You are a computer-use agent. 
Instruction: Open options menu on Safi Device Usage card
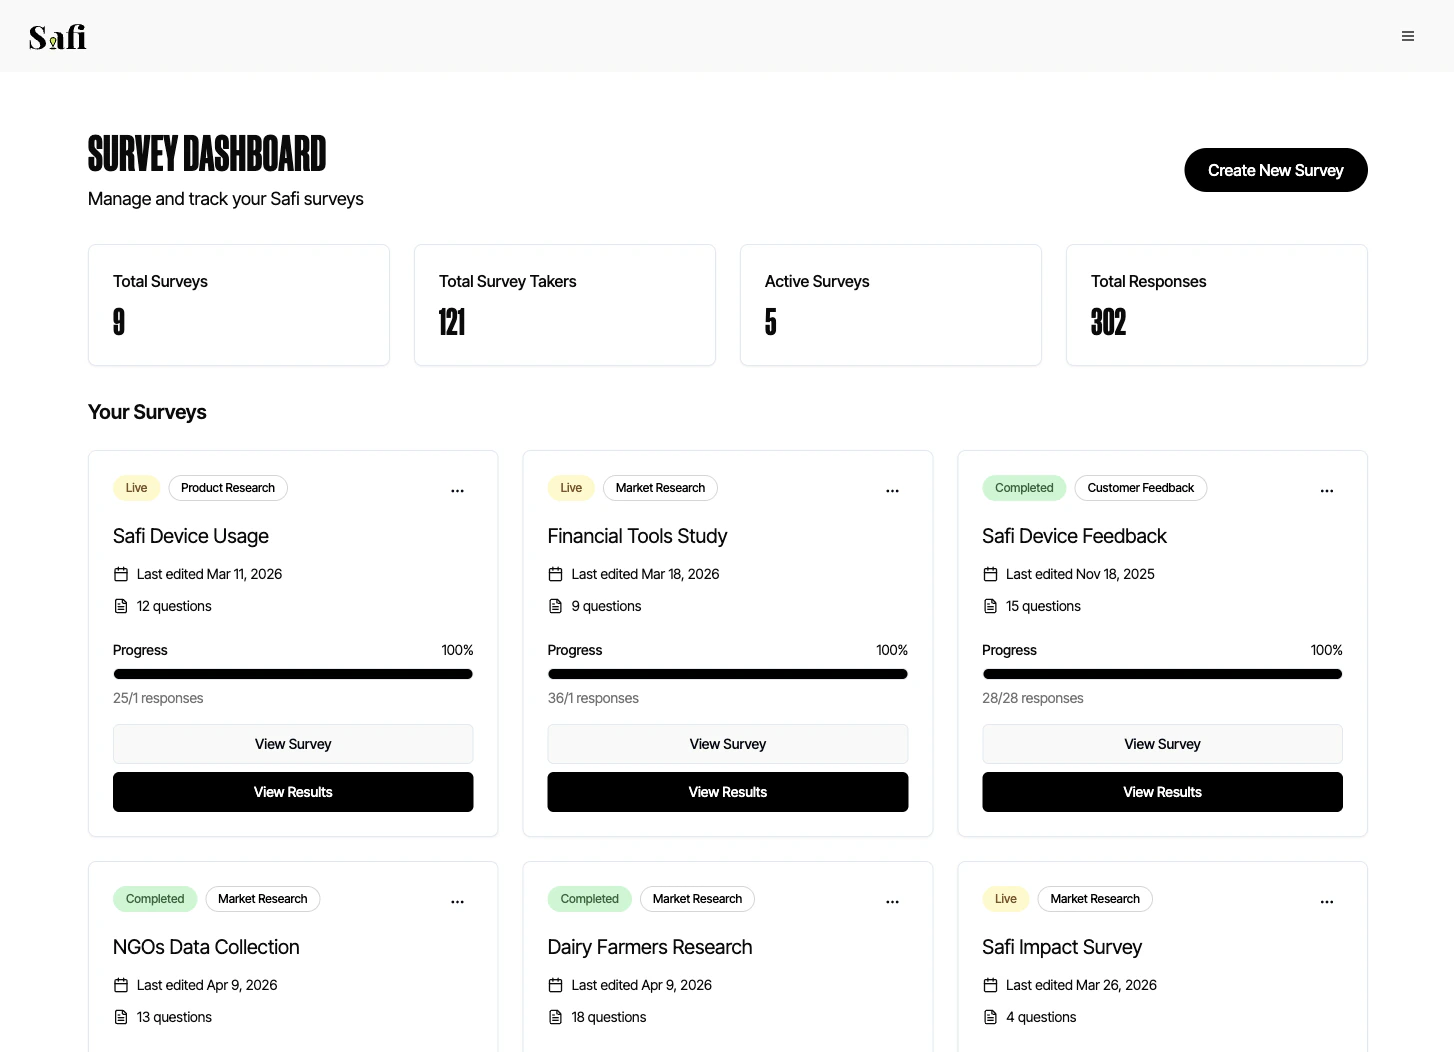[x=457, y=490]
